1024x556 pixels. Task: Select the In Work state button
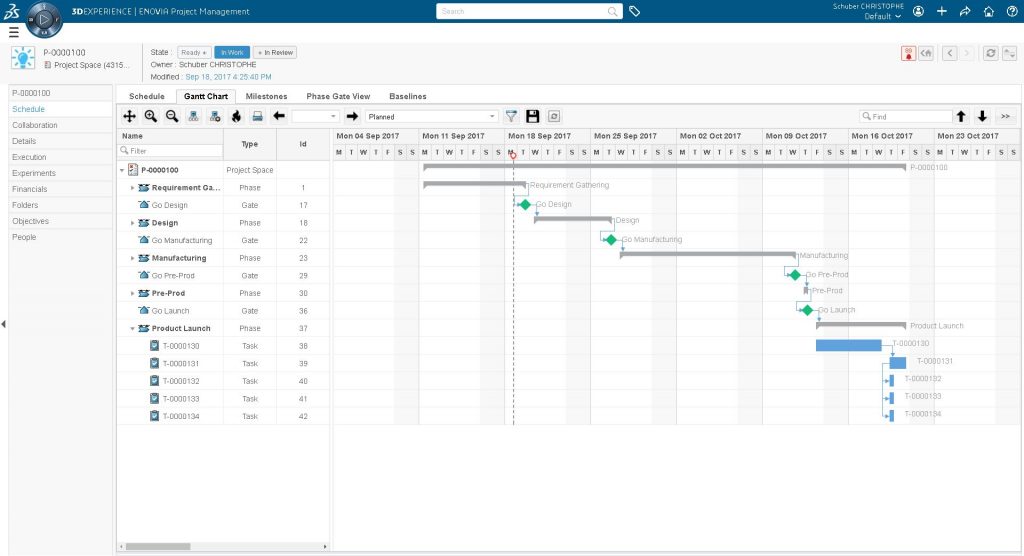tap(232, 52)
